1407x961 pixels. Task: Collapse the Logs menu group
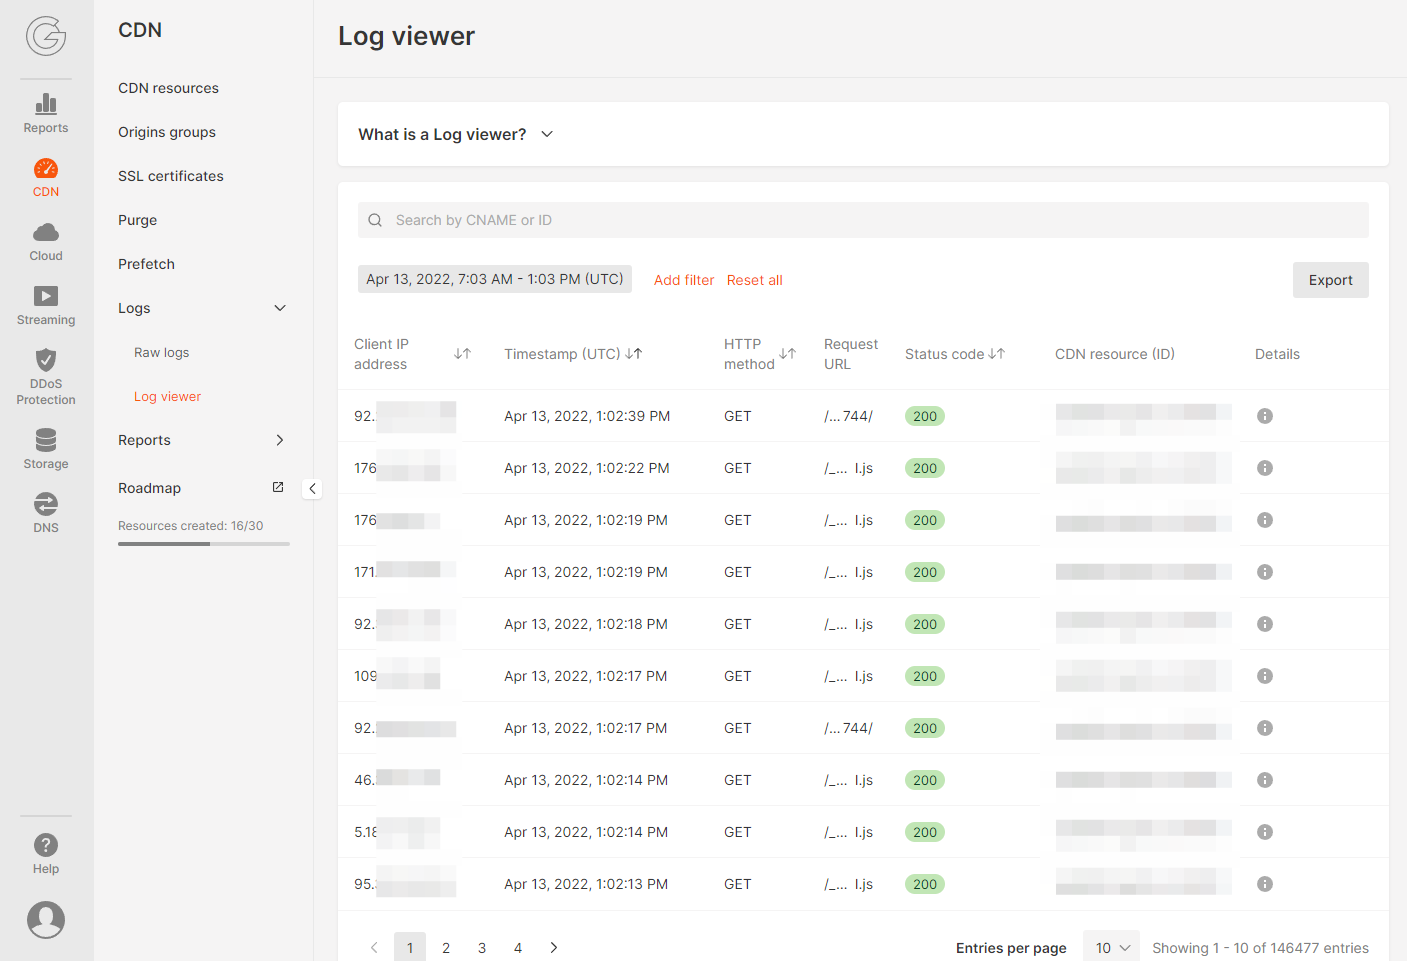pos(280,308)
